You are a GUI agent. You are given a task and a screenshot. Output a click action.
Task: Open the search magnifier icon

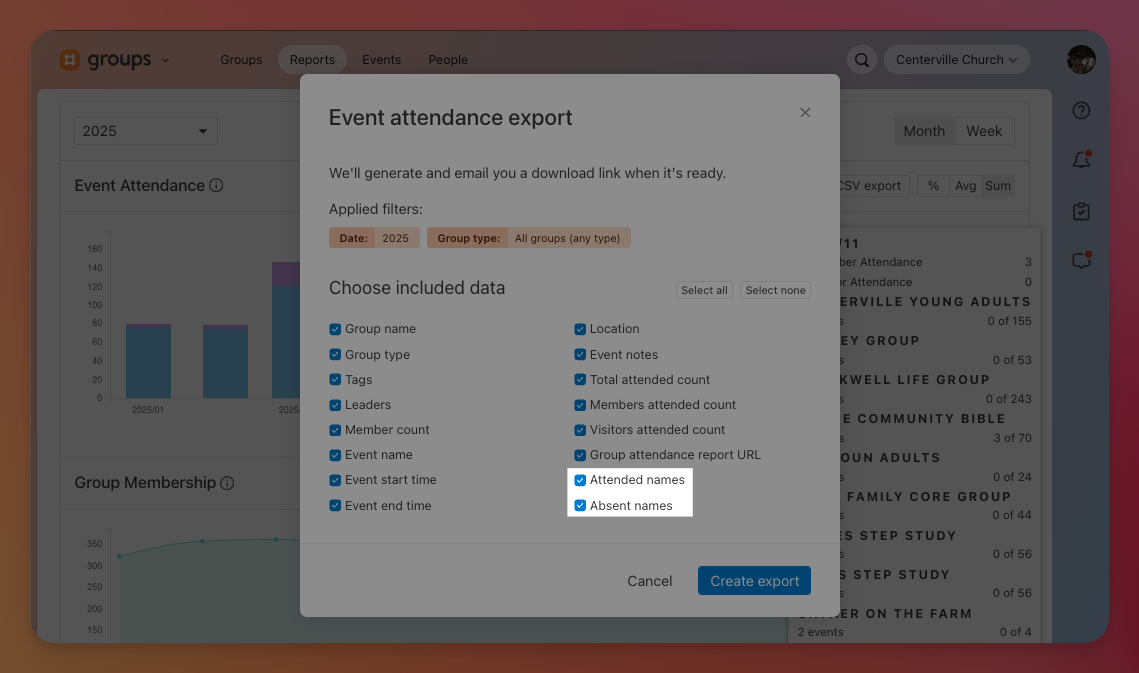(861, 60)
